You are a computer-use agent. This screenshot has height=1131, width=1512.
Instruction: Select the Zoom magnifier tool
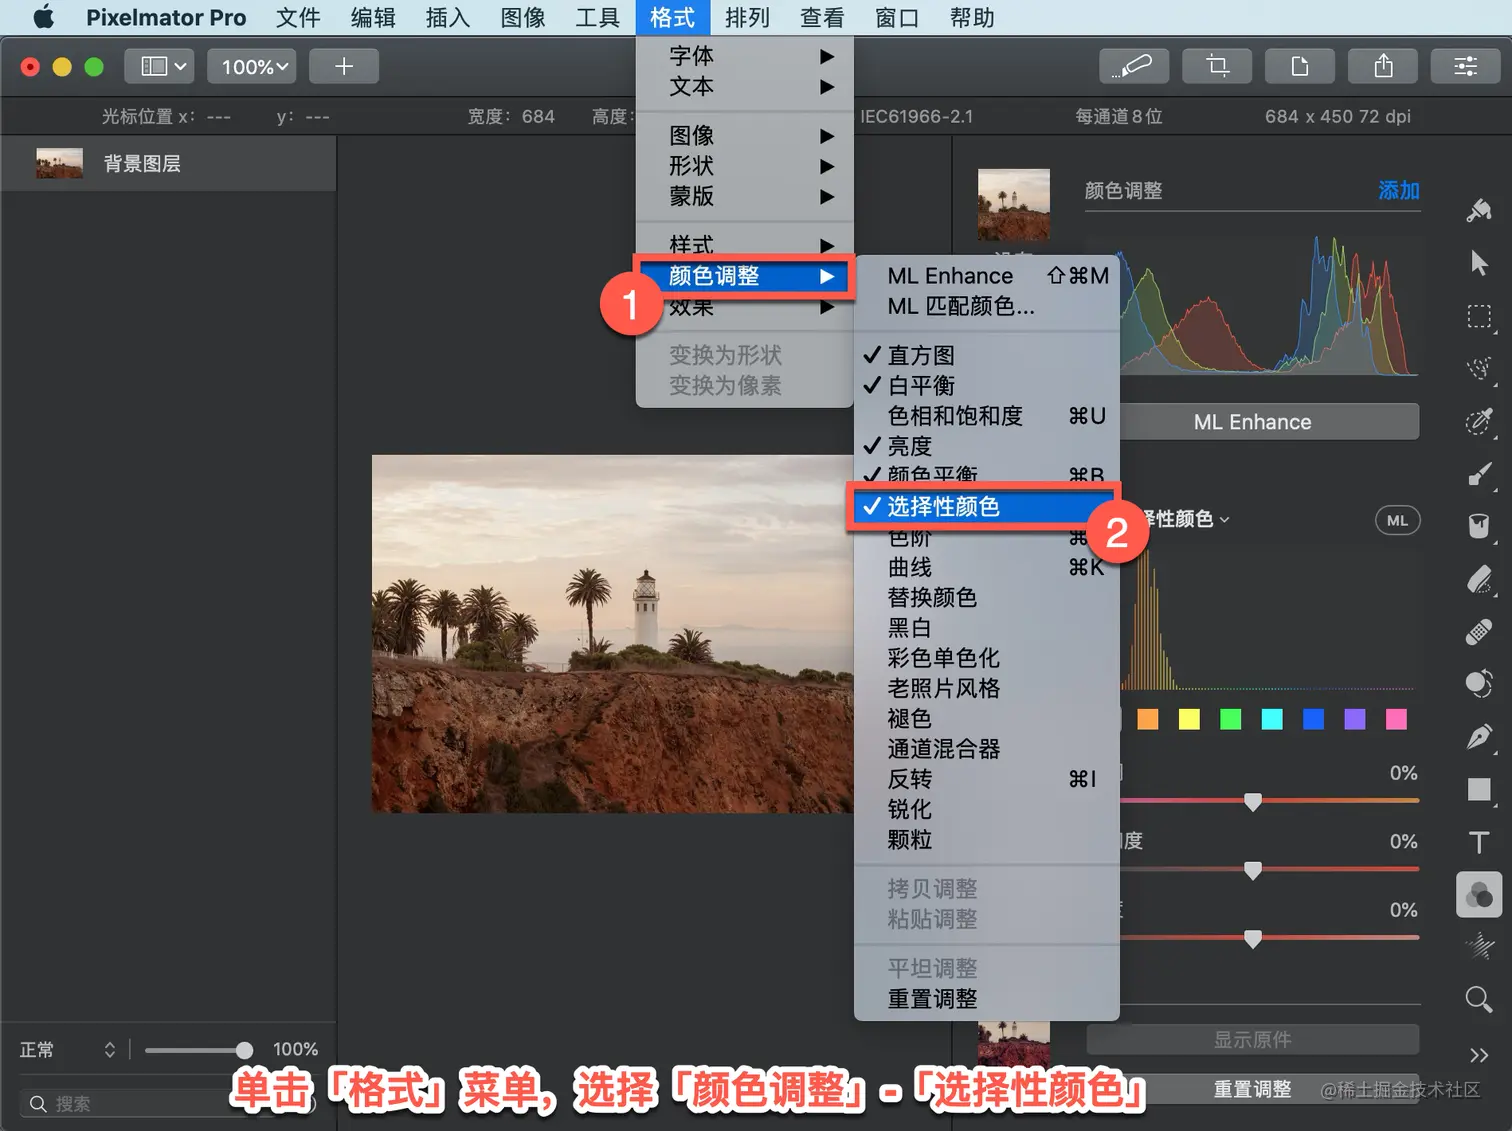(x=1479, y=998)
